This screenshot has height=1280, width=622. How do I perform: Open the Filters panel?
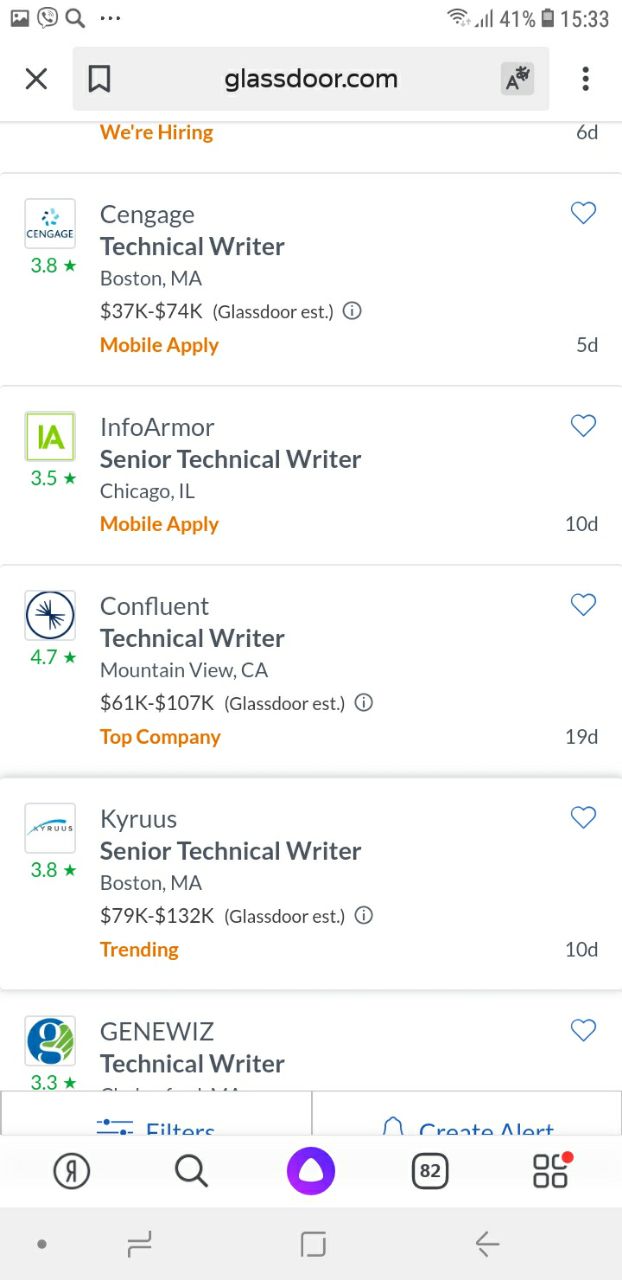click(x=157, y=1124)
